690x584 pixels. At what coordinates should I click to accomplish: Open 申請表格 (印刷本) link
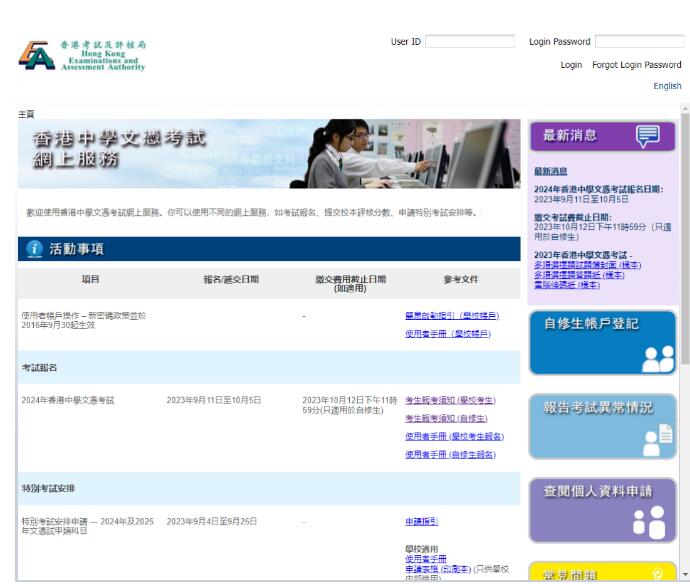point(438,569)
